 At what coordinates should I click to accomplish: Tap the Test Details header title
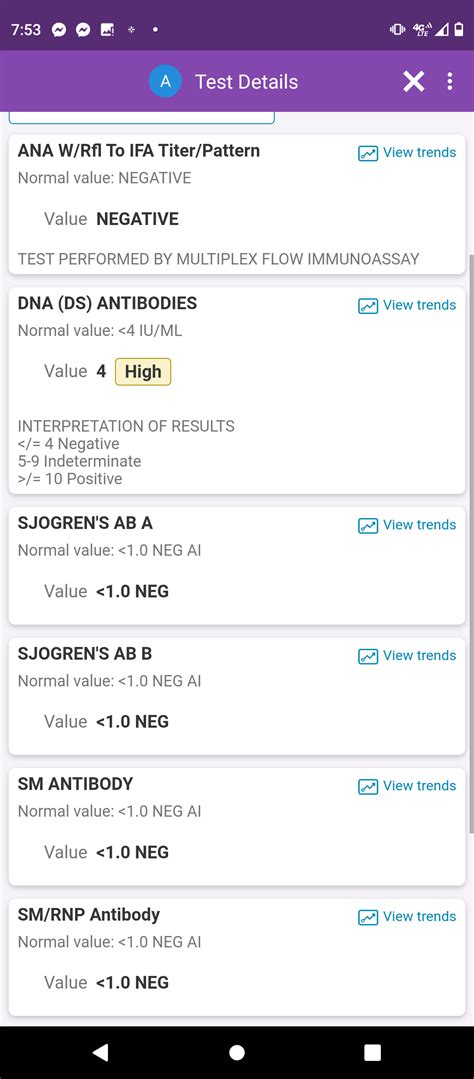point(246,82)
